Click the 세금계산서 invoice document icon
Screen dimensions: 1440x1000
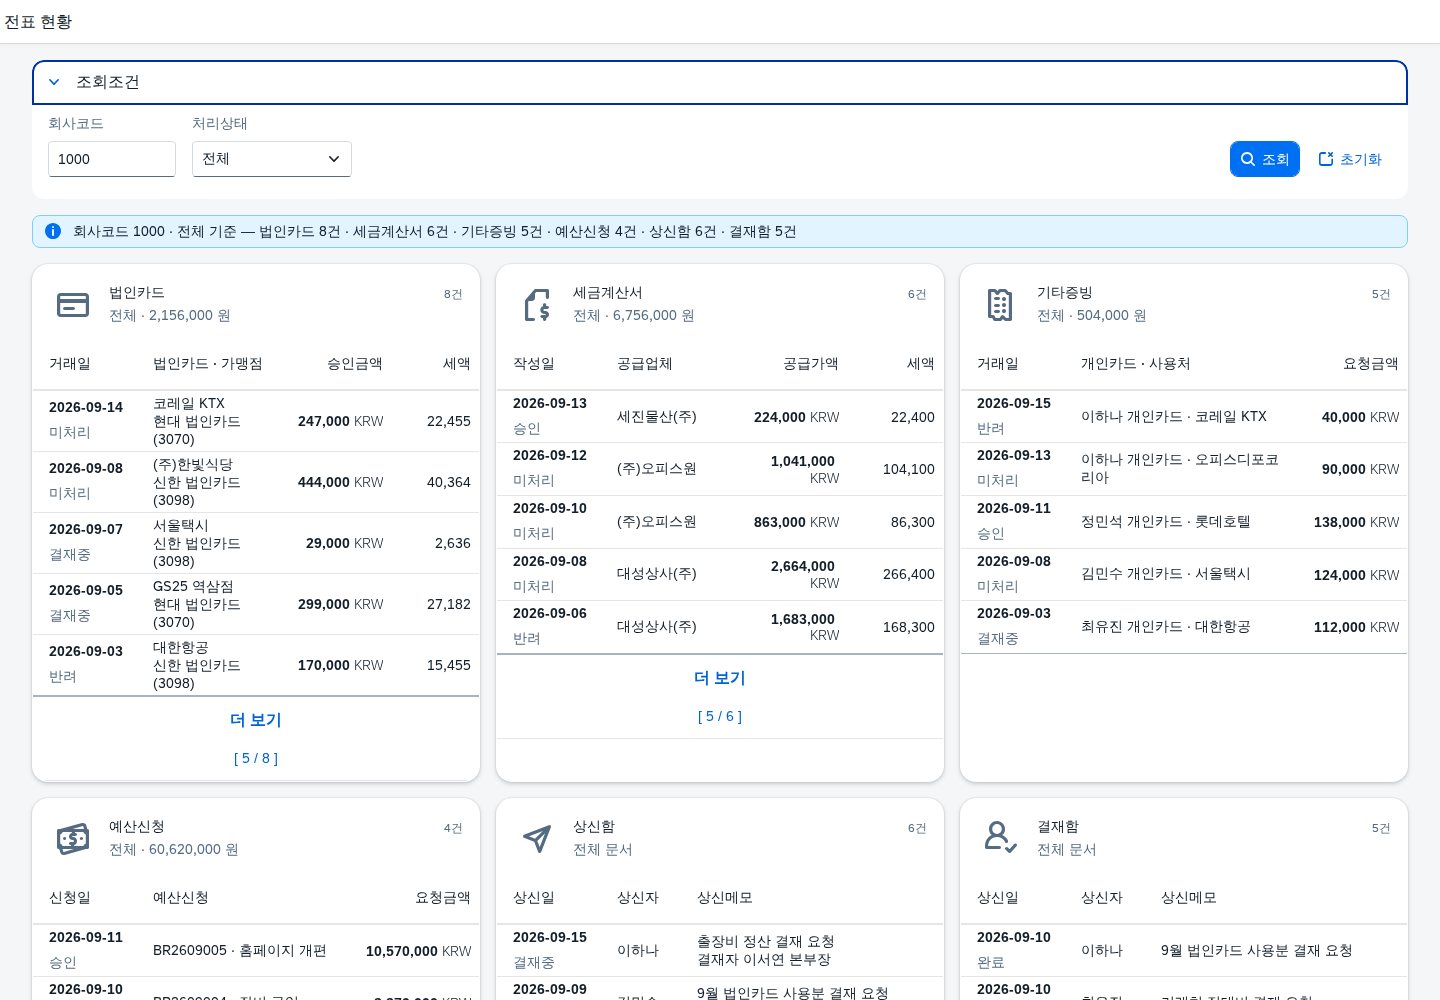pos(537,305)
